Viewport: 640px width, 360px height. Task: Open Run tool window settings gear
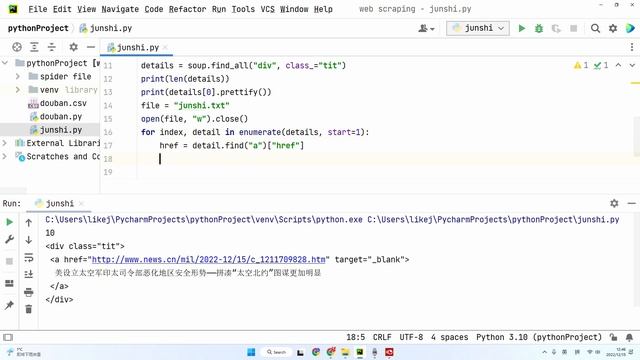(614, 203)
